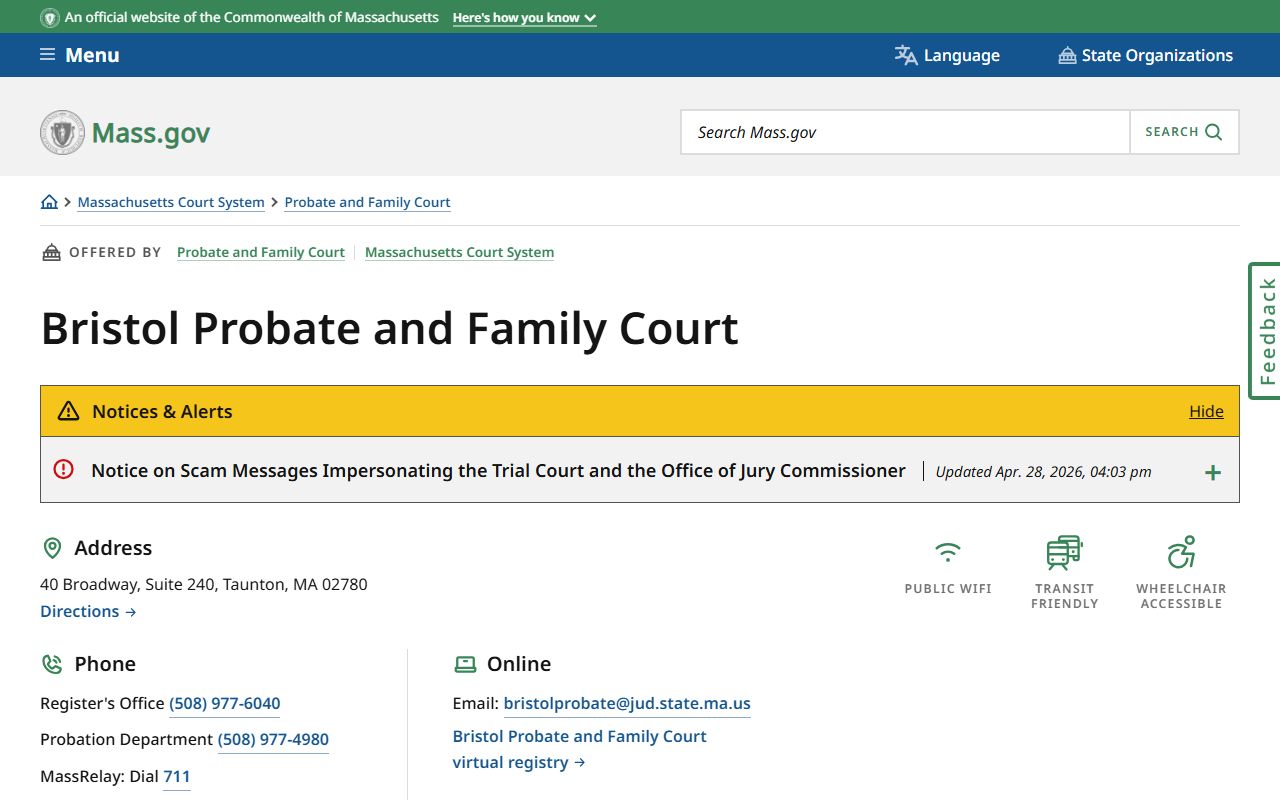Click the red alert exclamation icon
Image resolution: width=1280 pixels, height=800 pixels.
tap(64, 469)
